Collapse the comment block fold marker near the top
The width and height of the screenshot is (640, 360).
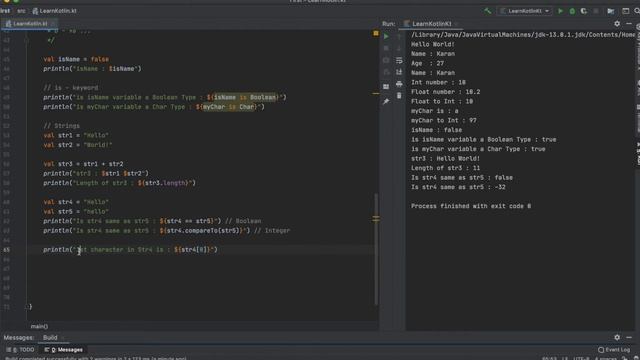(27, 40)
